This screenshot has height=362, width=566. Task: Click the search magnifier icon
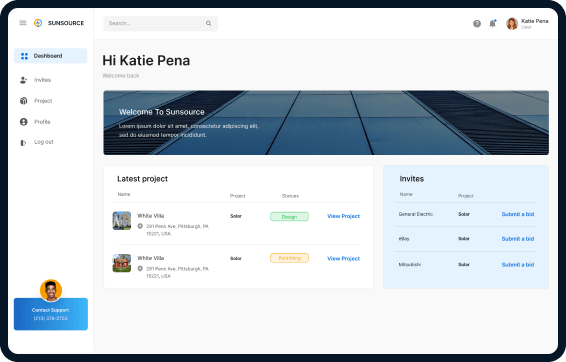click(x=209, y=23)
